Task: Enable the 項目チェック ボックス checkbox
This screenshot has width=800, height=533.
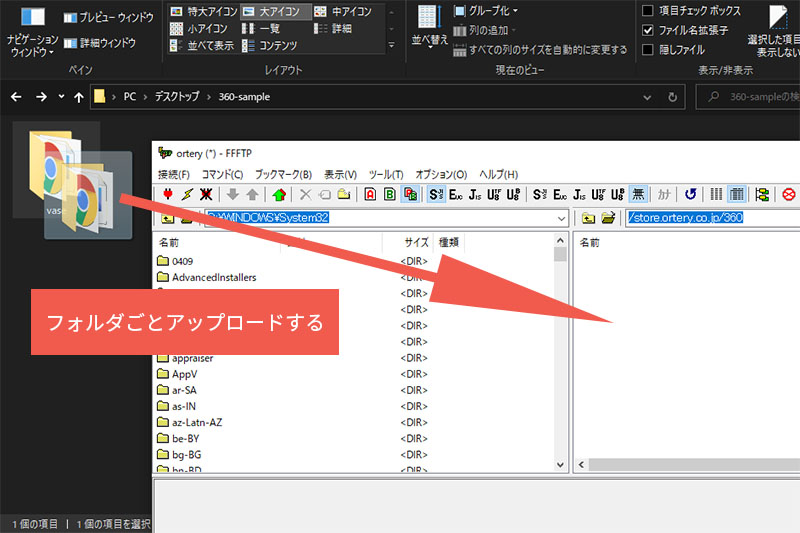Action: (648, 11)
